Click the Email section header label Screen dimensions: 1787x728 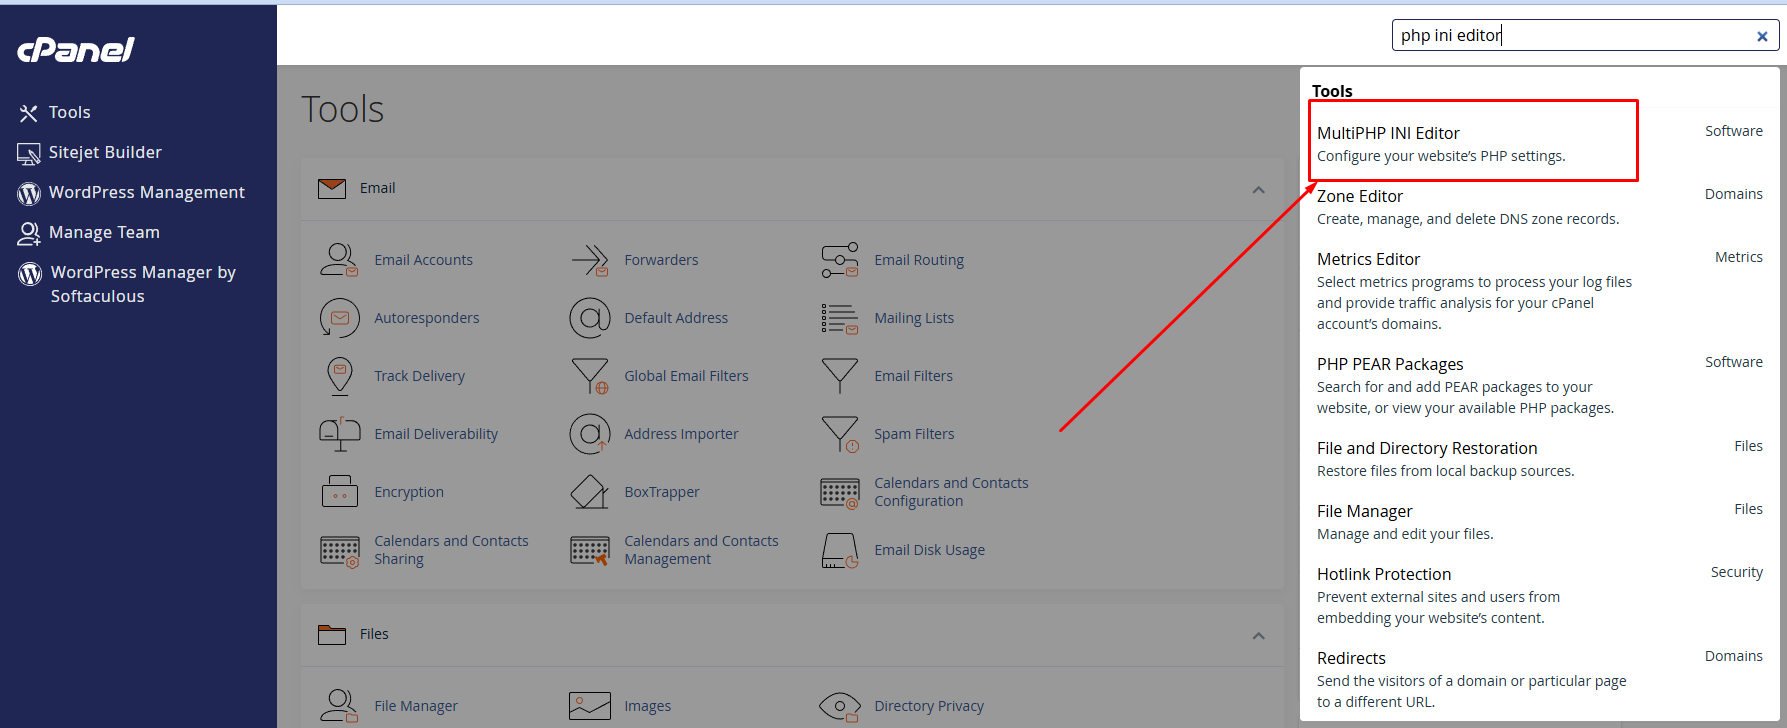click(x=377, y=188)
